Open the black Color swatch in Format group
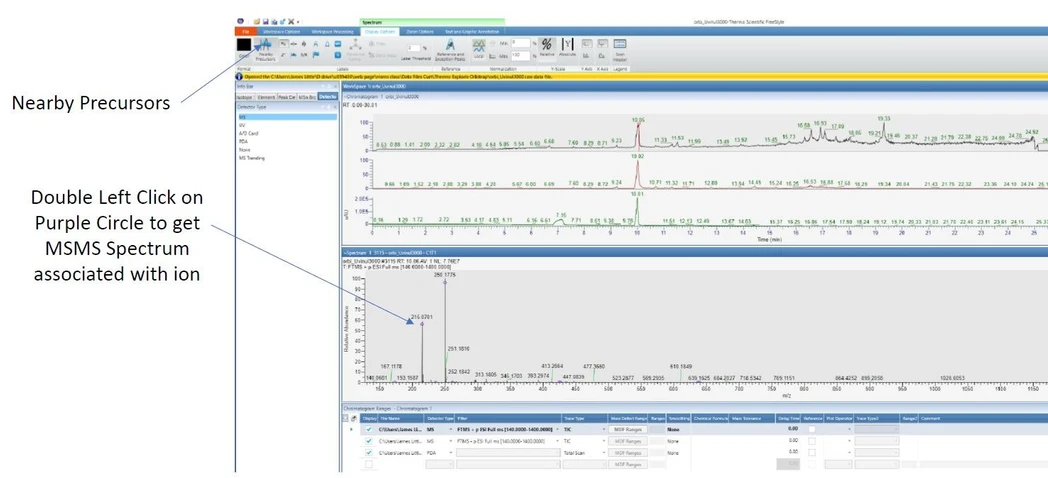Image resolution: width=1048 pixels, height=478 pixels. 244,45
